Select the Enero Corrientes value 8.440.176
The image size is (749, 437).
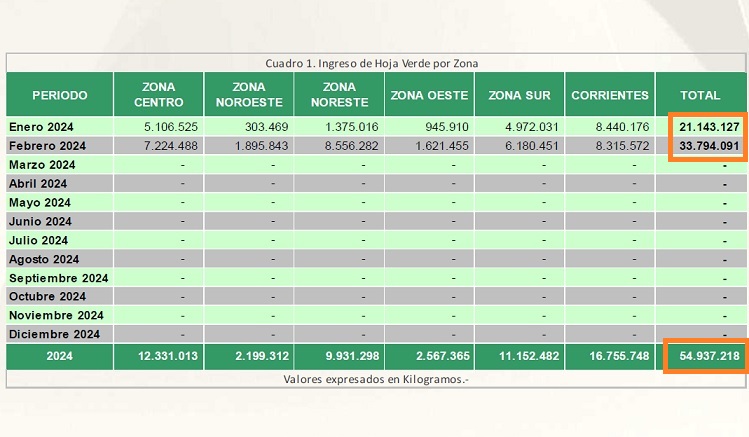621,127
